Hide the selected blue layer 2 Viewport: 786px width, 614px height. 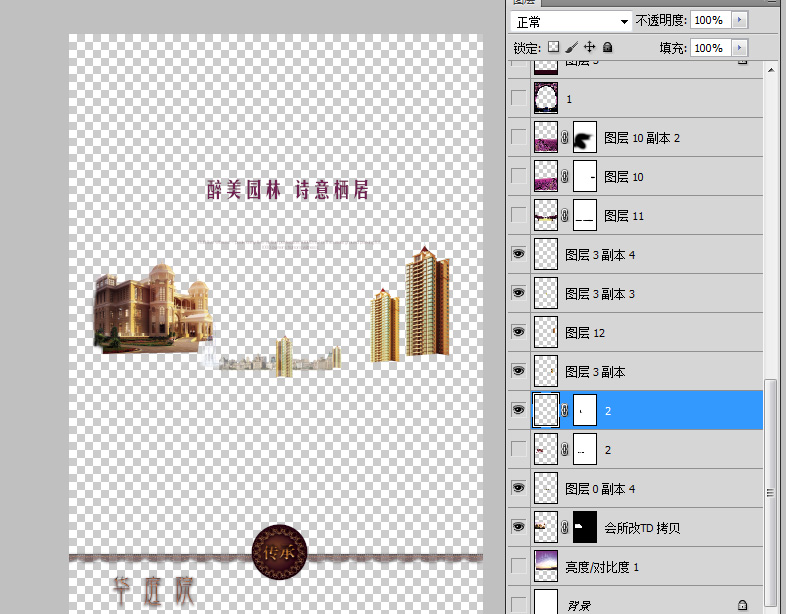(x=518, y=410)
